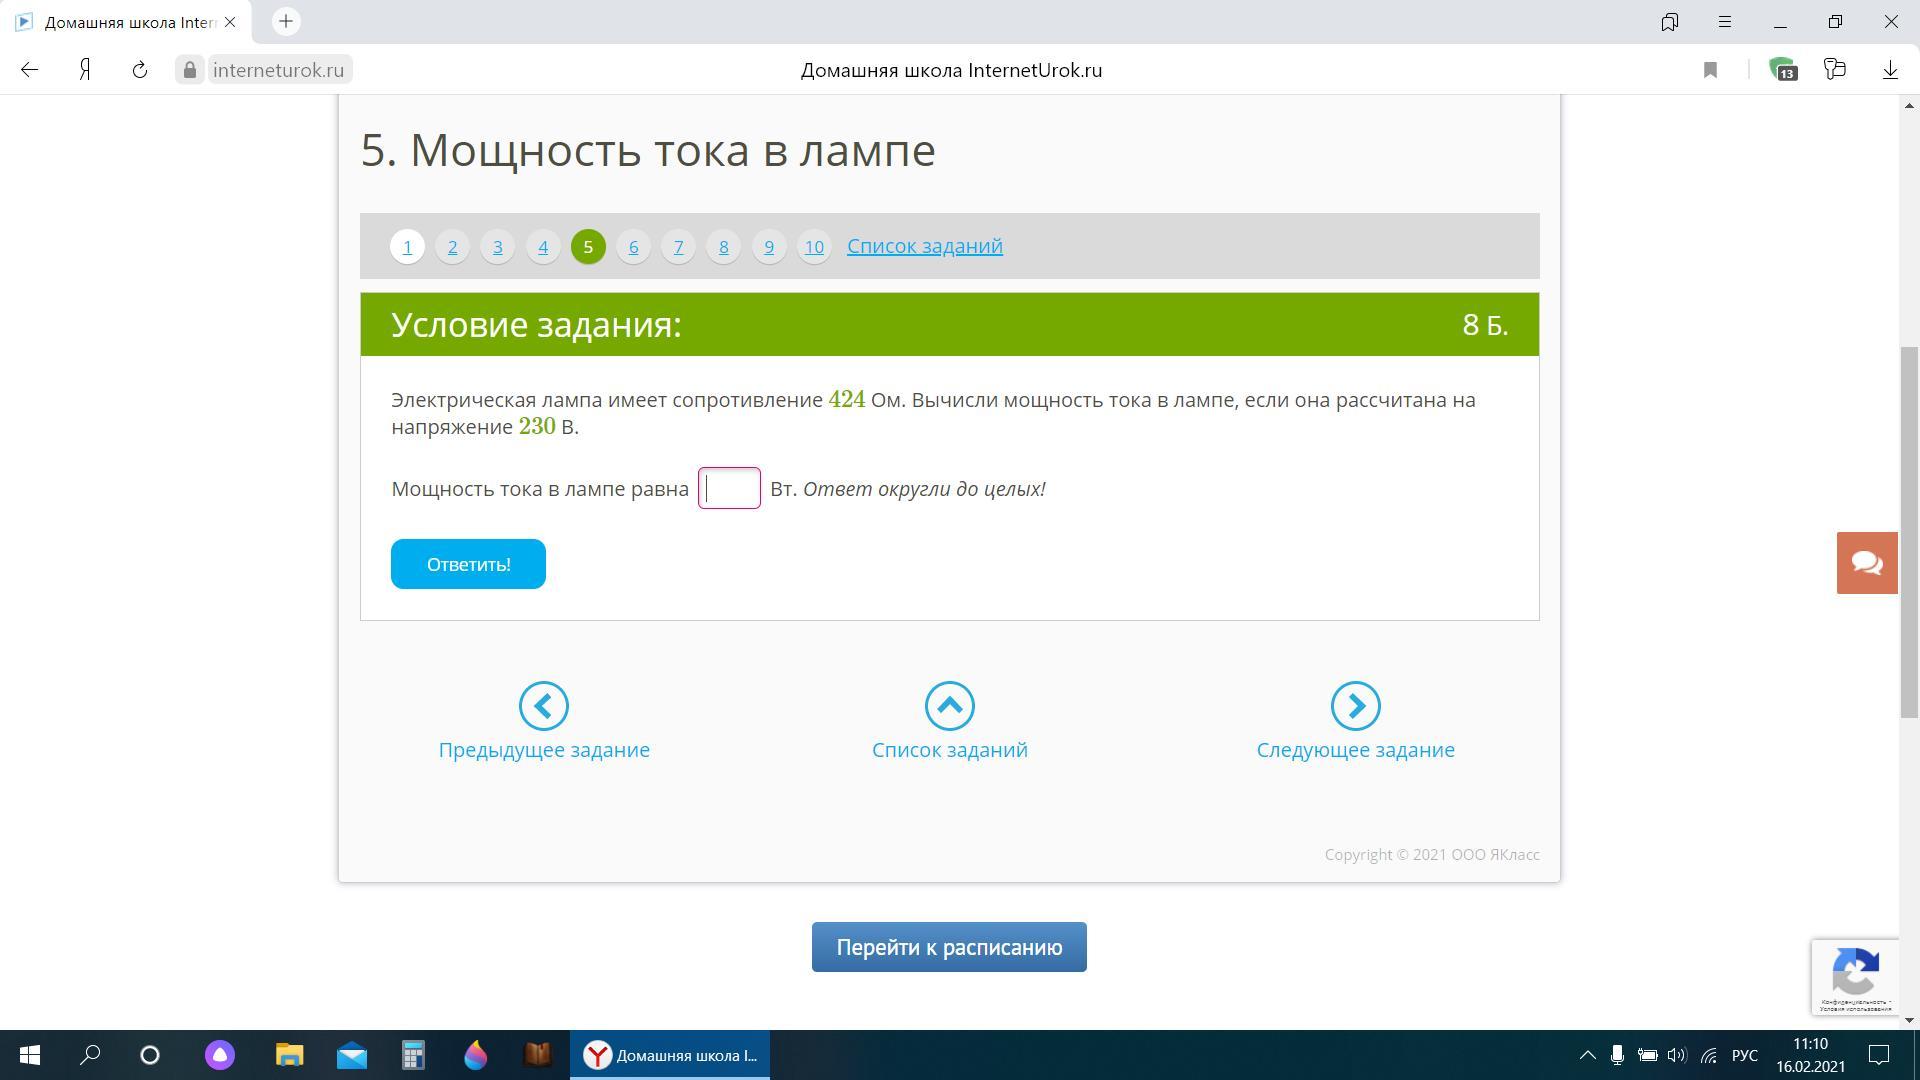This screenshot has height=1080, width=1920.
Task: Open the extension icon with badge 13
Action: click(1783, 70)
